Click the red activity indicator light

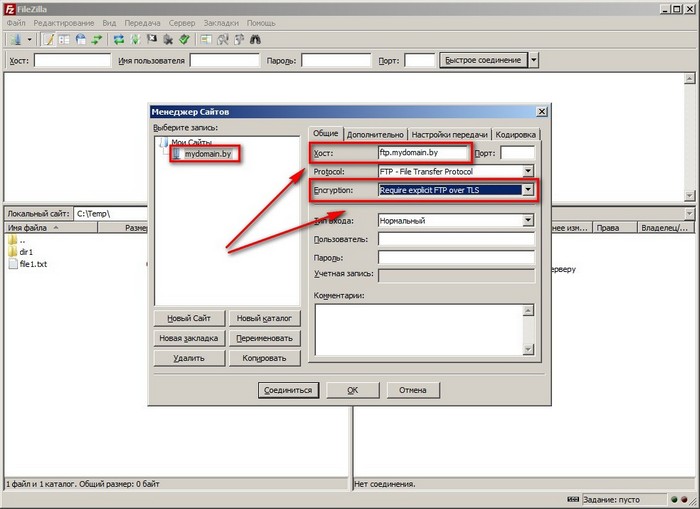click(x=684, y=499)
